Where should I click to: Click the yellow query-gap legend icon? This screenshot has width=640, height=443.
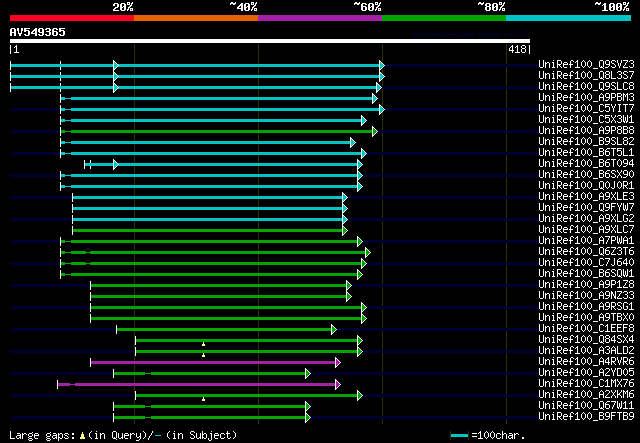point(82,436)
